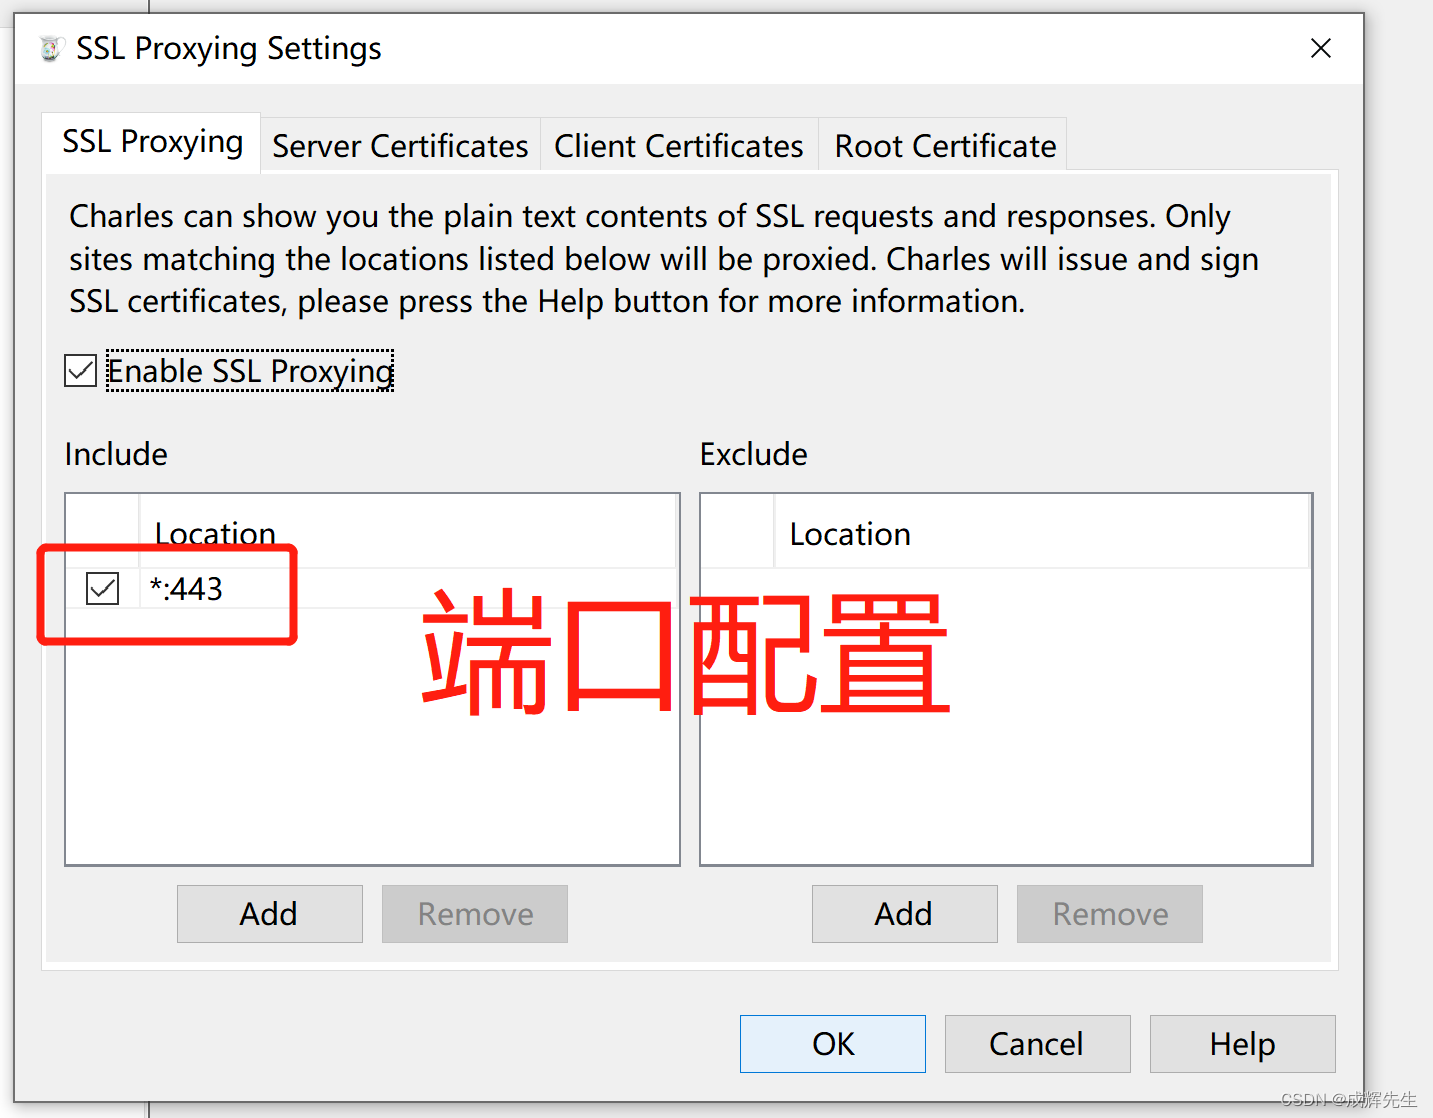The height and width of the screenshot is (1118, 1433).
Task: Open the Client Certificates tab
Action: [679, 146]
